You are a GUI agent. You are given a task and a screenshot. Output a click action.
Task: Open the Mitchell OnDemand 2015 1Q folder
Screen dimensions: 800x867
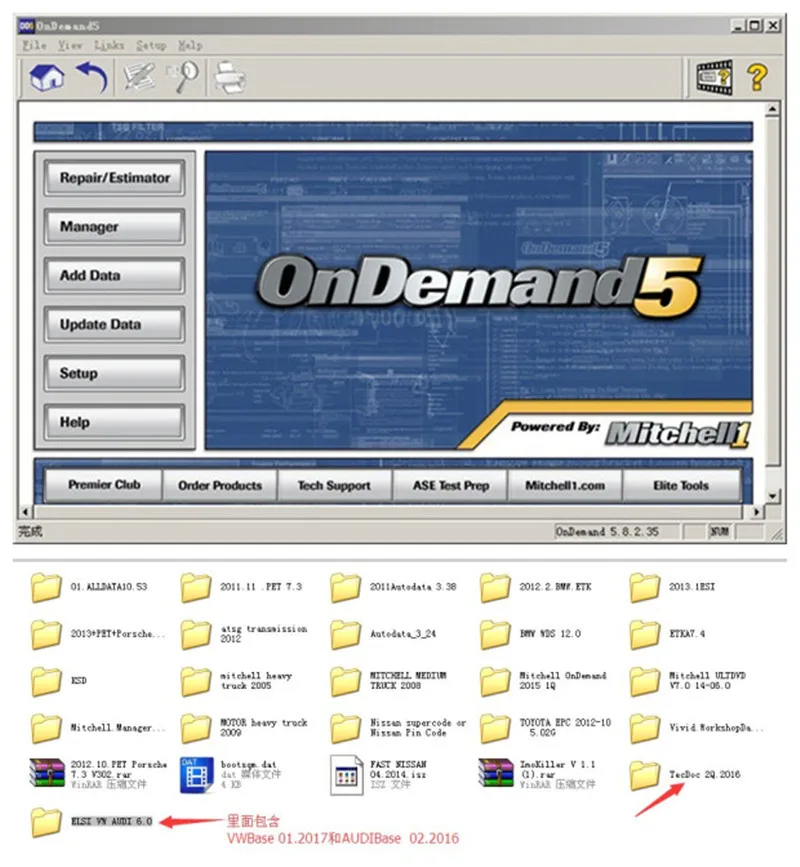tap(543, 681)
